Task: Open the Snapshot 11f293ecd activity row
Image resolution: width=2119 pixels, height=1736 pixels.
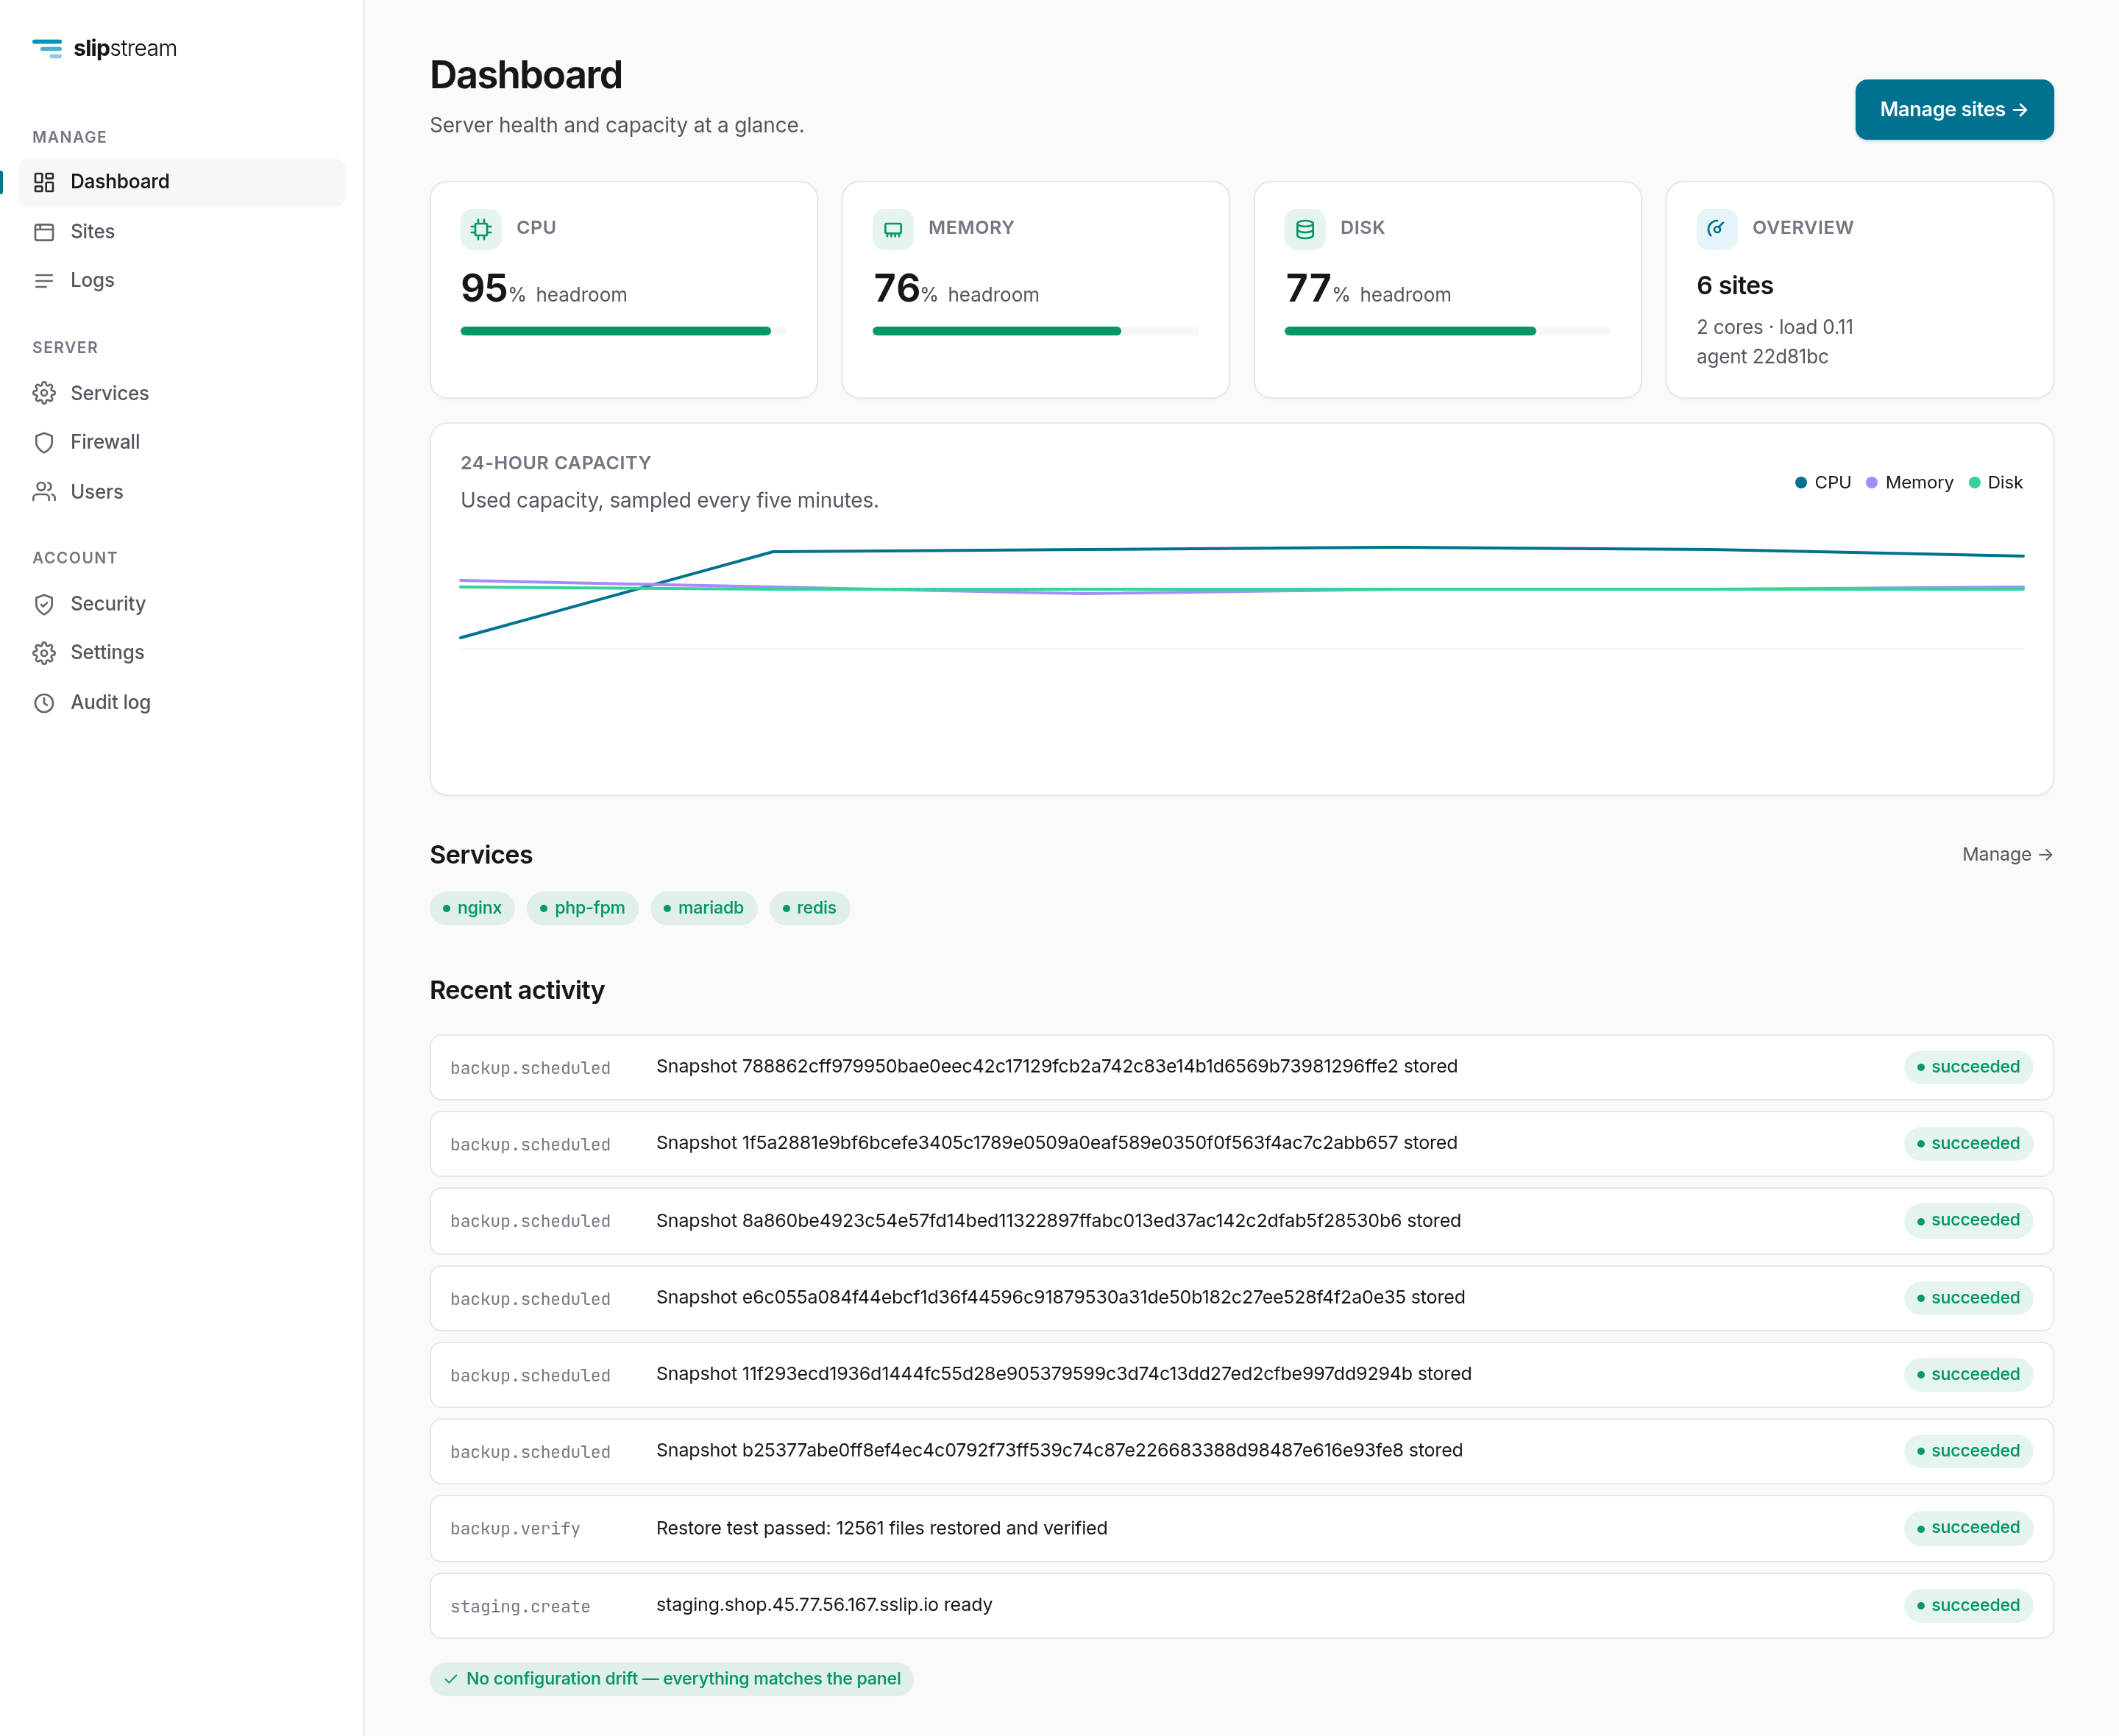Action: pos(1242,1375)
